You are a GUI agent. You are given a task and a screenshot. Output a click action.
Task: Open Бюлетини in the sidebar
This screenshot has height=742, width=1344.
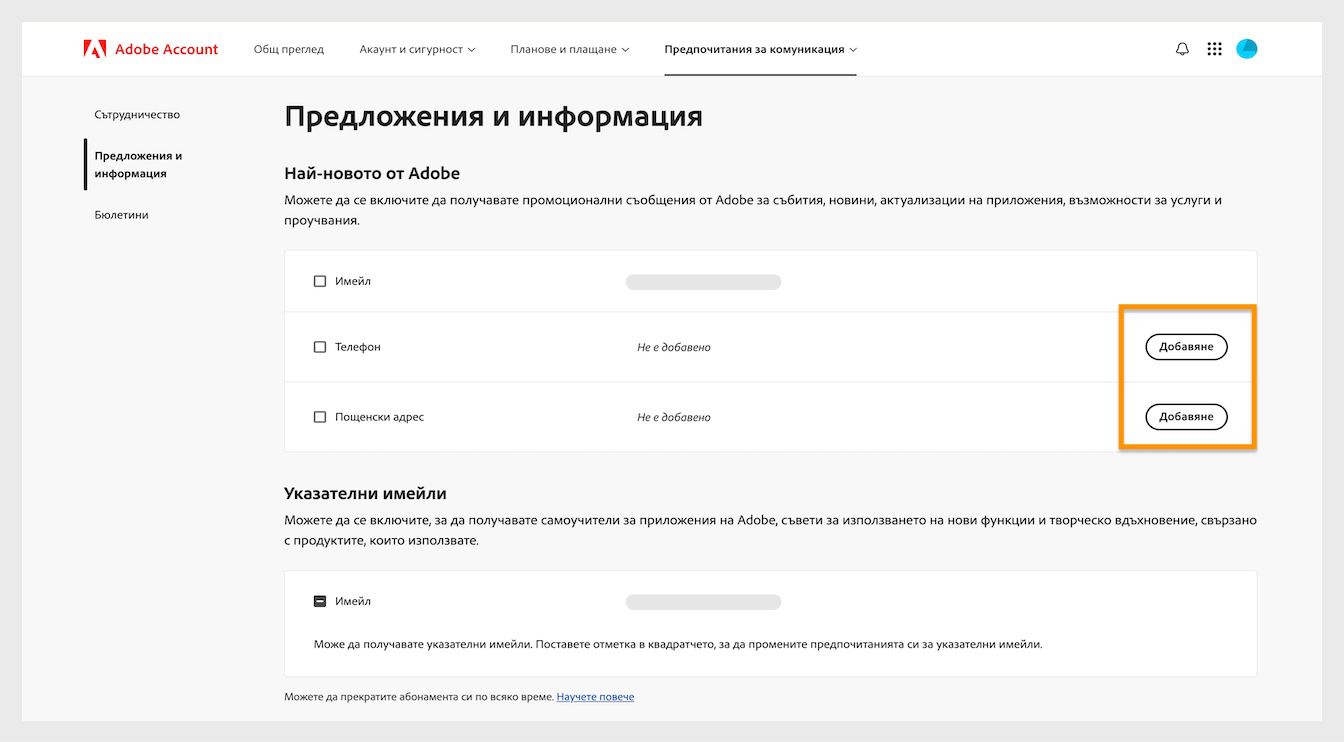pos(121,215)
